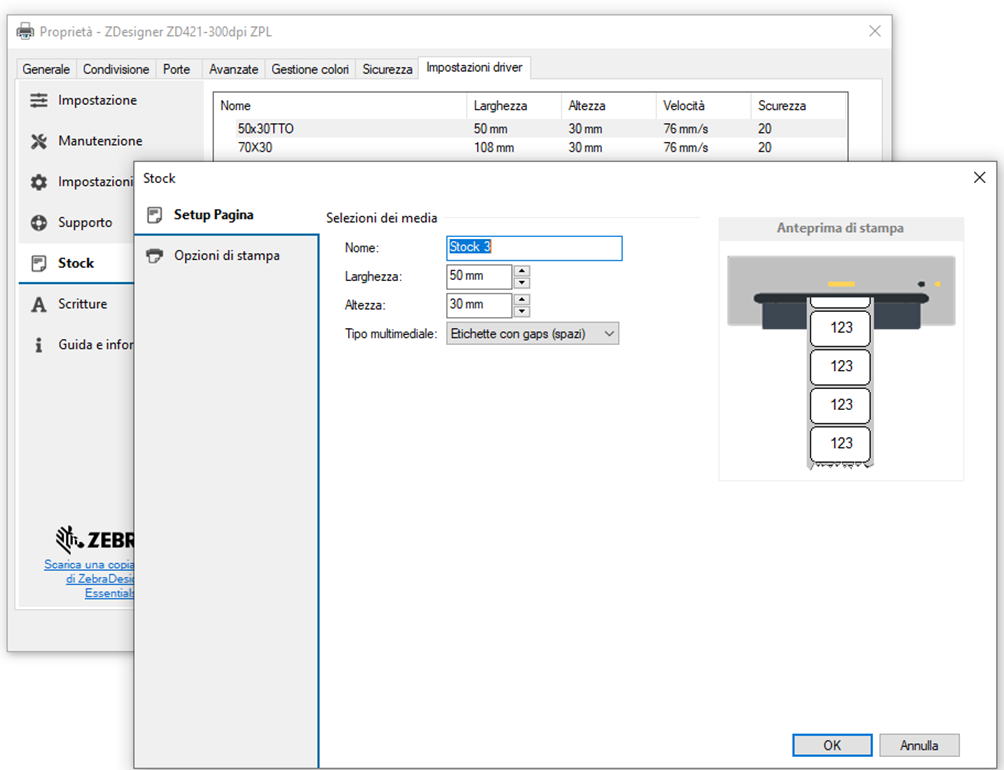Click the gear icon in sidebar

click(39, 182)
